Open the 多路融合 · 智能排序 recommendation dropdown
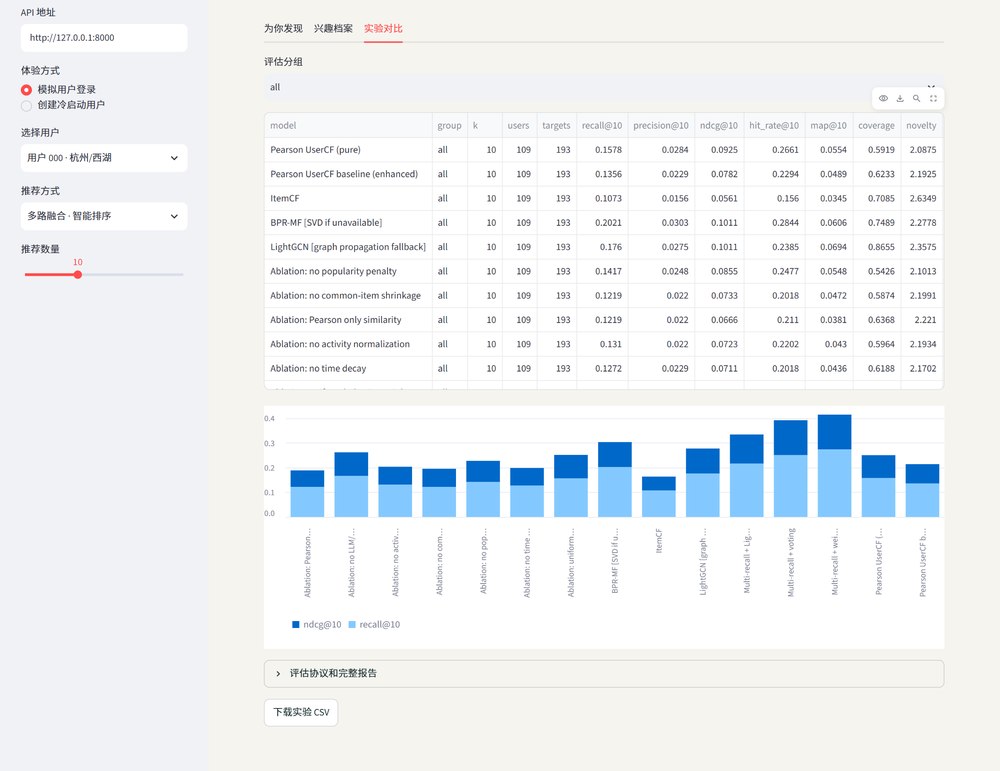The image size is (1000, 771). coord(104,216)
